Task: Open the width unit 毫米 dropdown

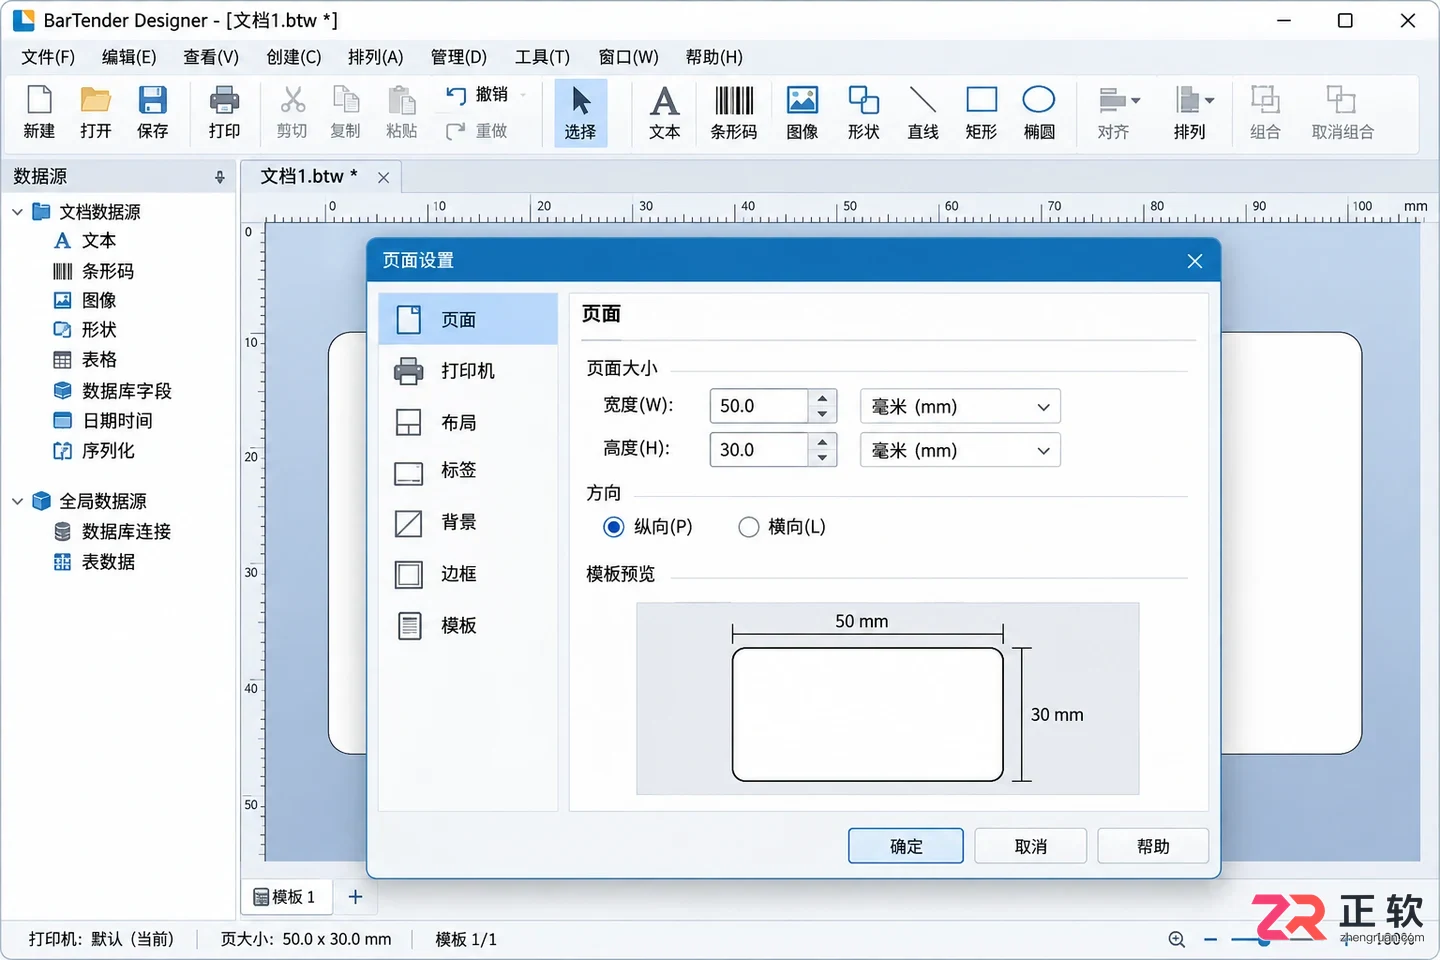Action: (960, 406)
